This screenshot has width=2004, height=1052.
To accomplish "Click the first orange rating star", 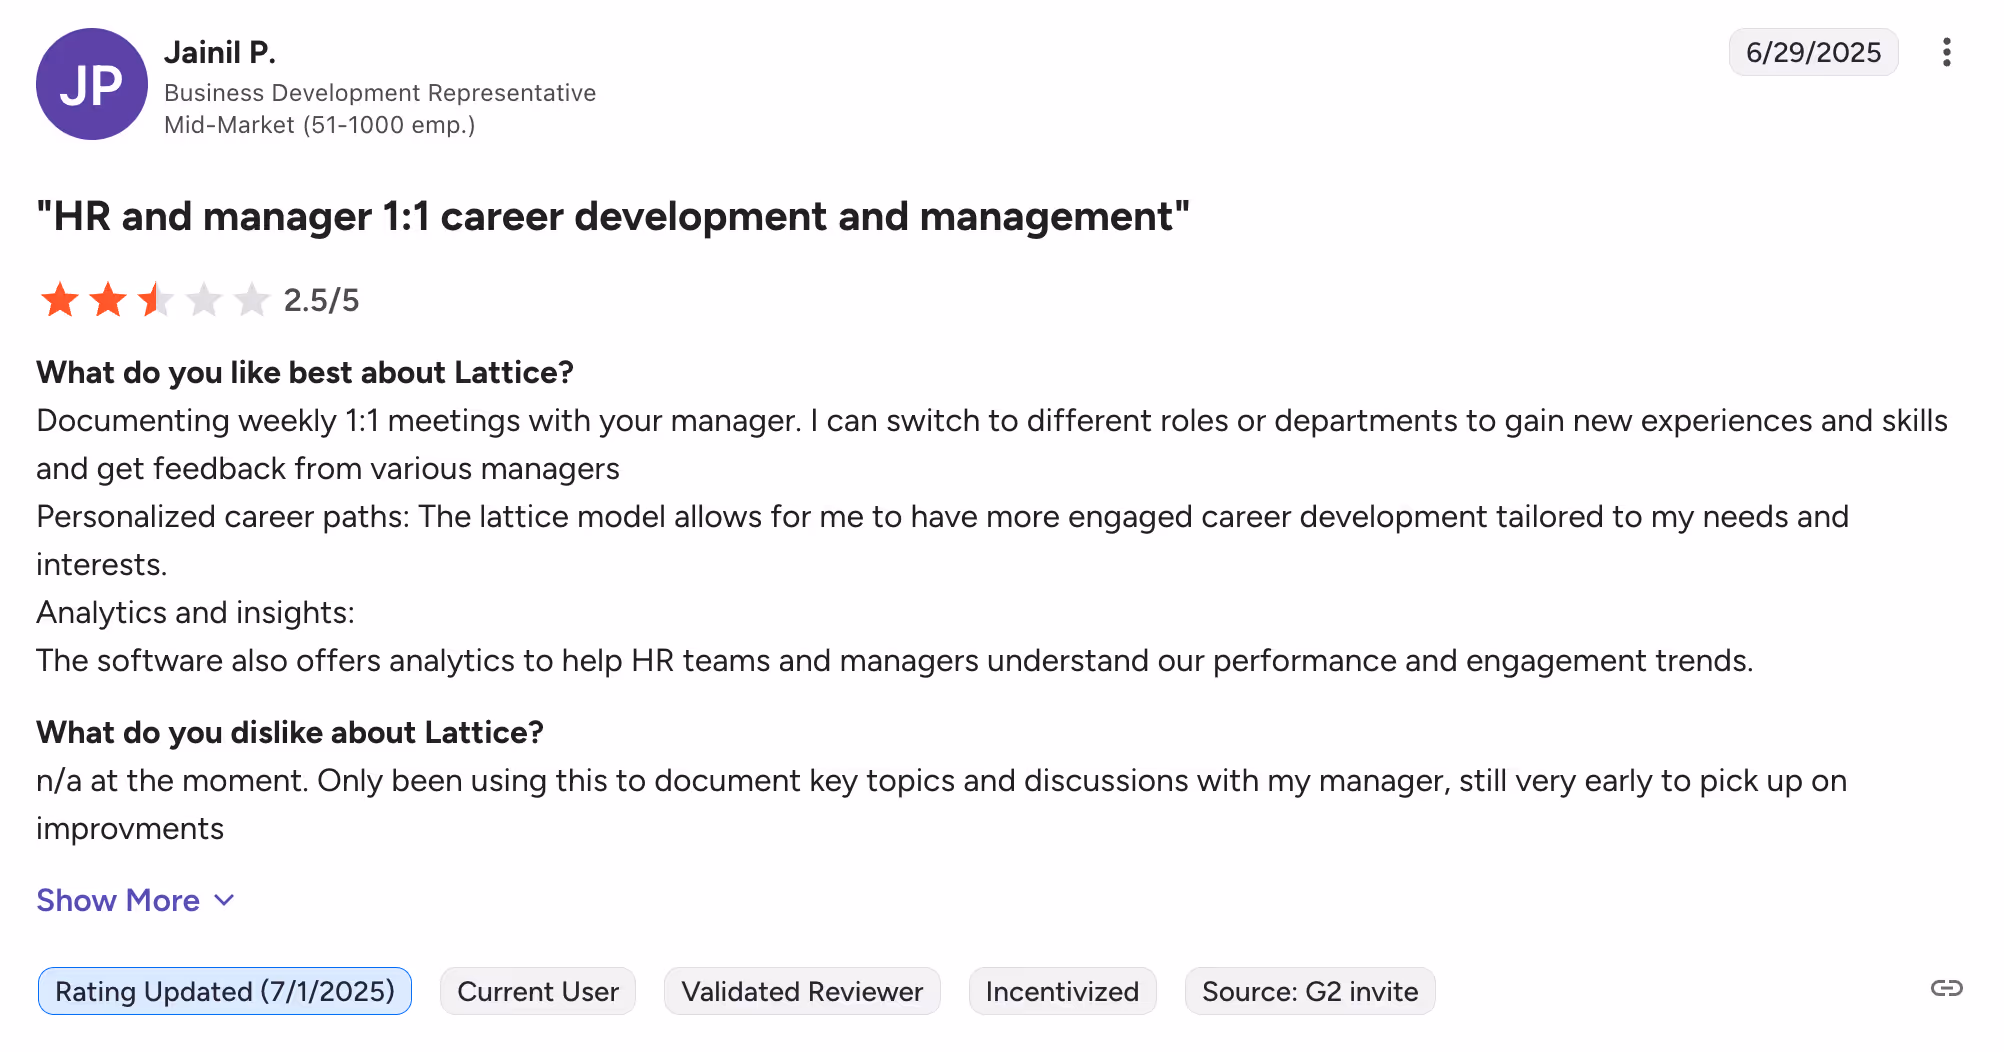I will [60, 299].
